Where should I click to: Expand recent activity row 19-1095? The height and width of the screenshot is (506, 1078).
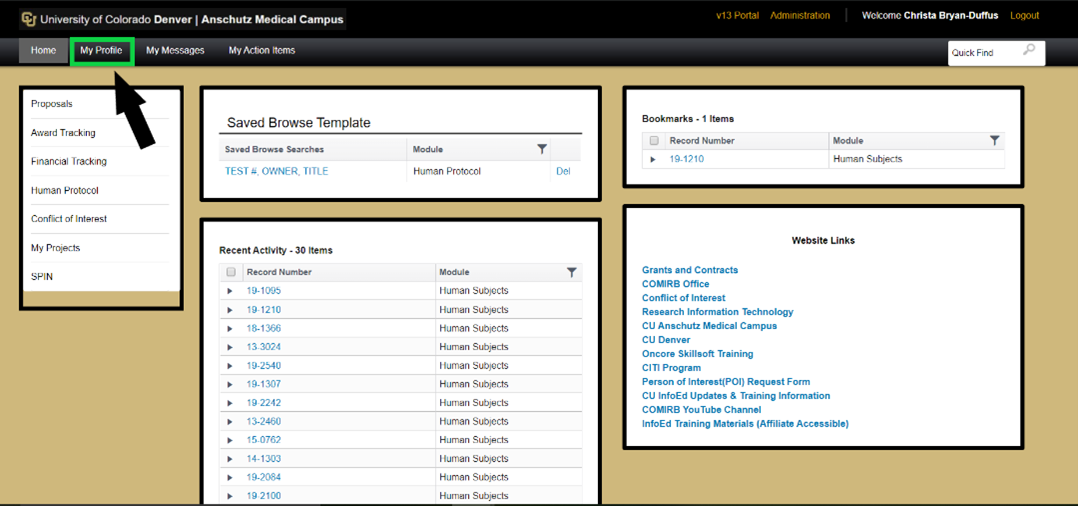click(x=230, y=291)
